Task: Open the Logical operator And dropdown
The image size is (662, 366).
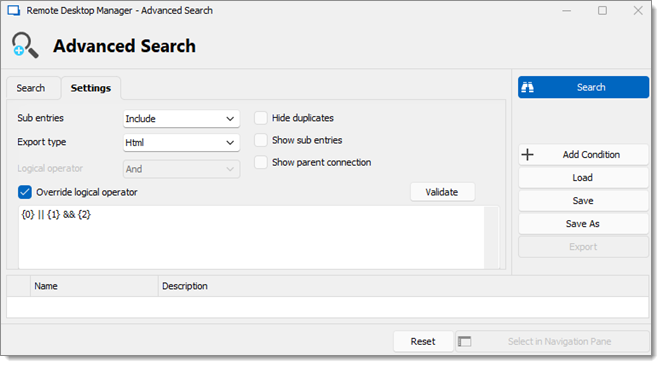Action: click(x=182, y=169)
